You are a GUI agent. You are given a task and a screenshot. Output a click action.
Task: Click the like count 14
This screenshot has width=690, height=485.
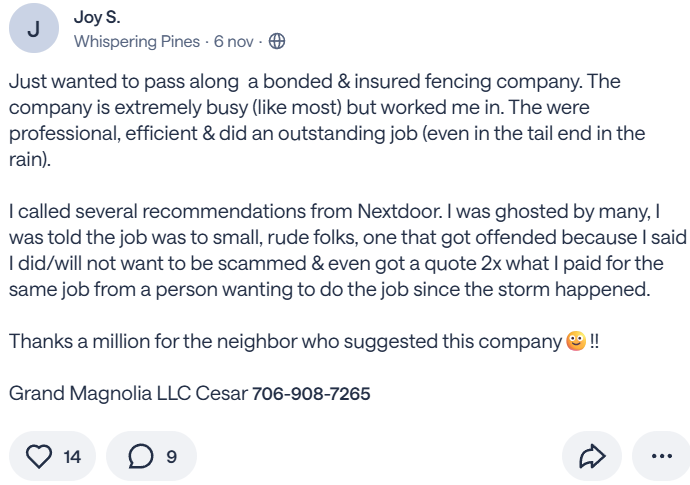coord(72,457)
